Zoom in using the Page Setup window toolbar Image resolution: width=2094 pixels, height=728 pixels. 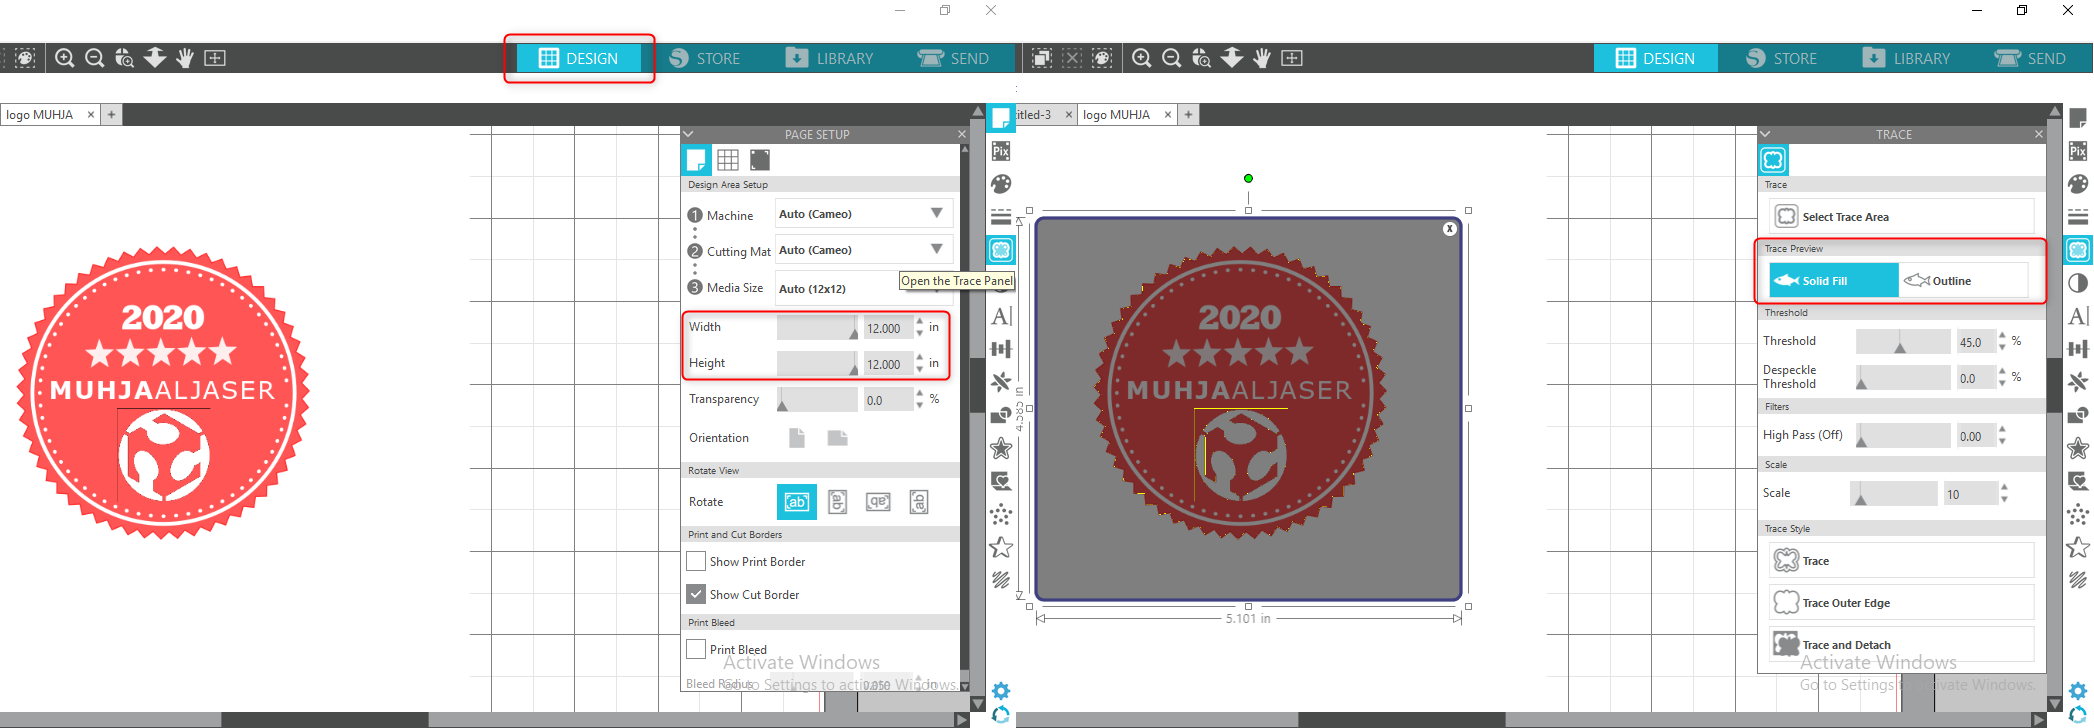pyautogui.click(x=65, y=58)
